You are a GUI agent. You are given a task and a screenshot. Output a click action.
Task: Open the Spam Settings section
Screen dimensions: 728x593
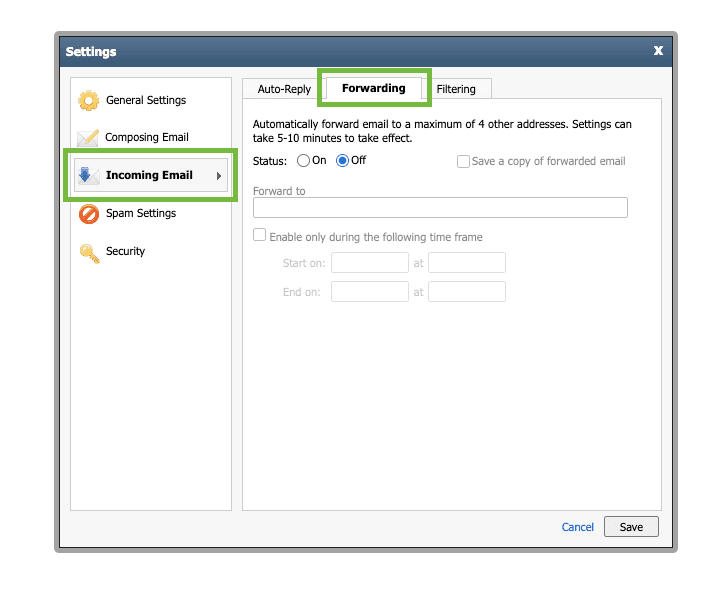click(141, 214)
